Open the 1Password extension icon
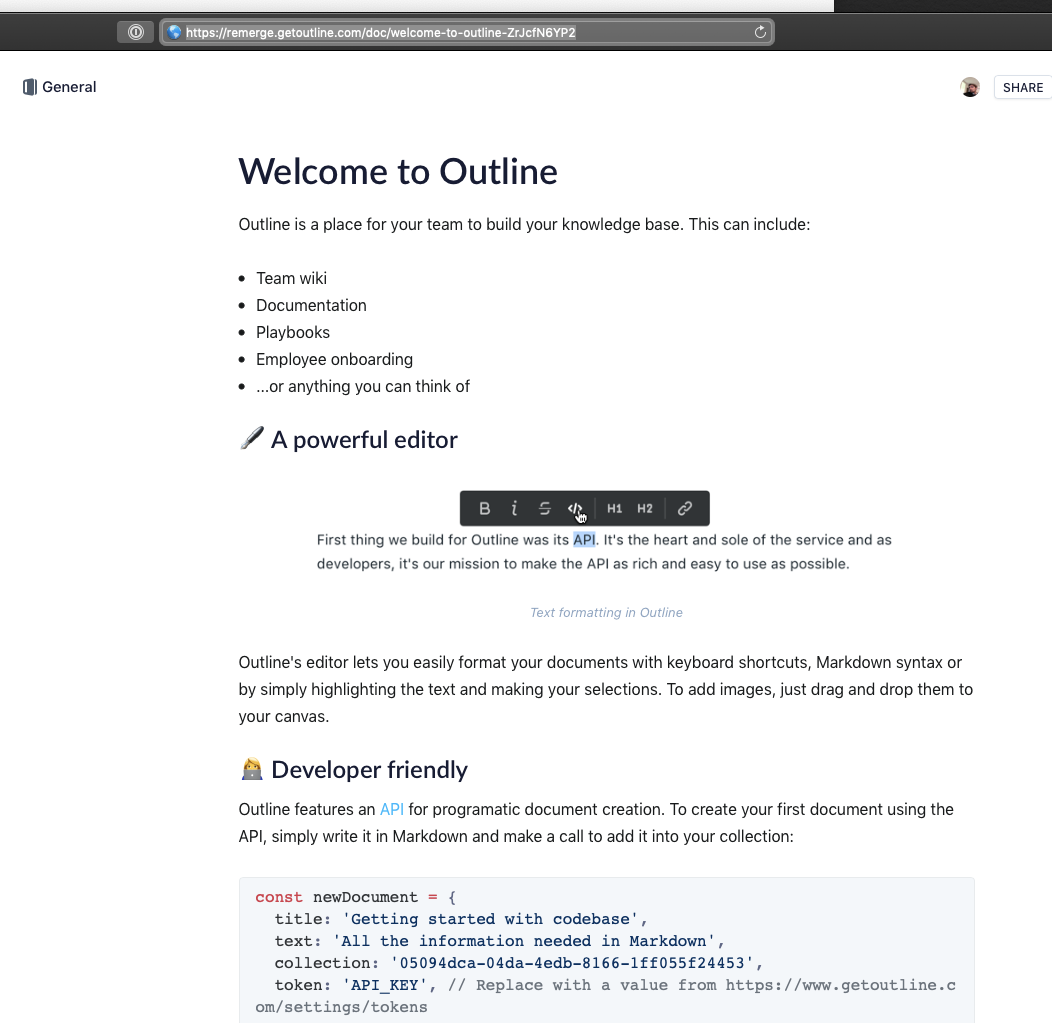The image size is (1052, 1023). click(136, 32)
